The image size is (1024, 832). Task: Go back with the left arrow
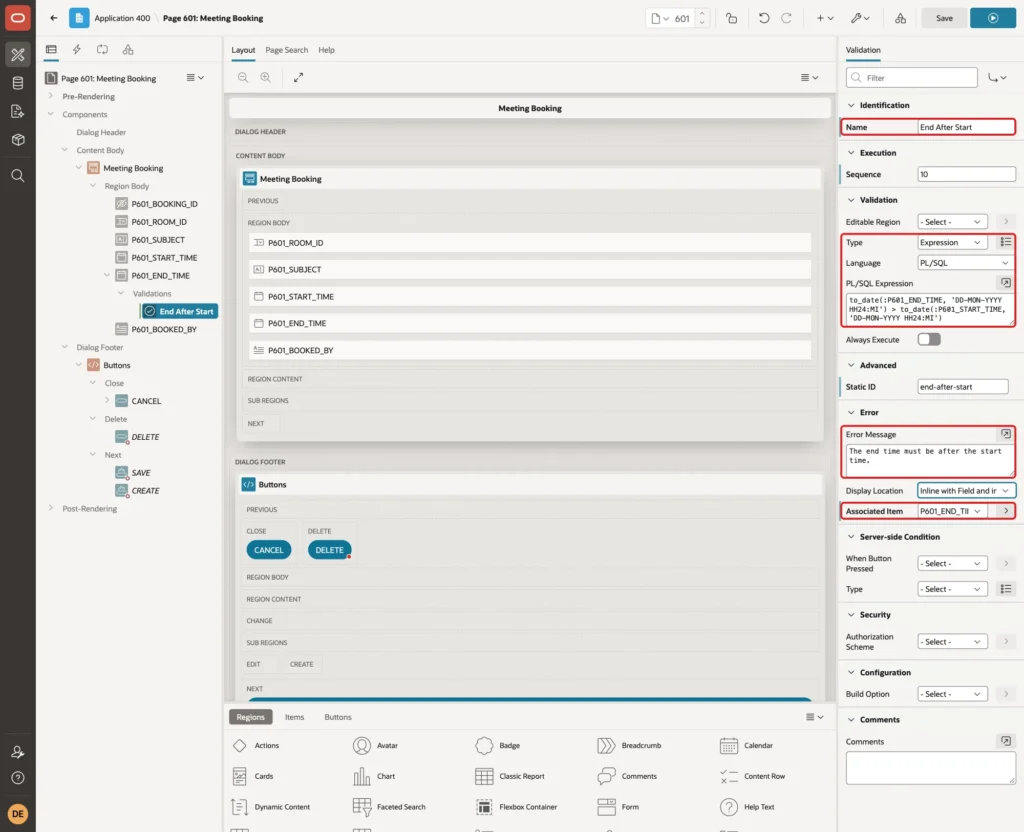[54, 18]
